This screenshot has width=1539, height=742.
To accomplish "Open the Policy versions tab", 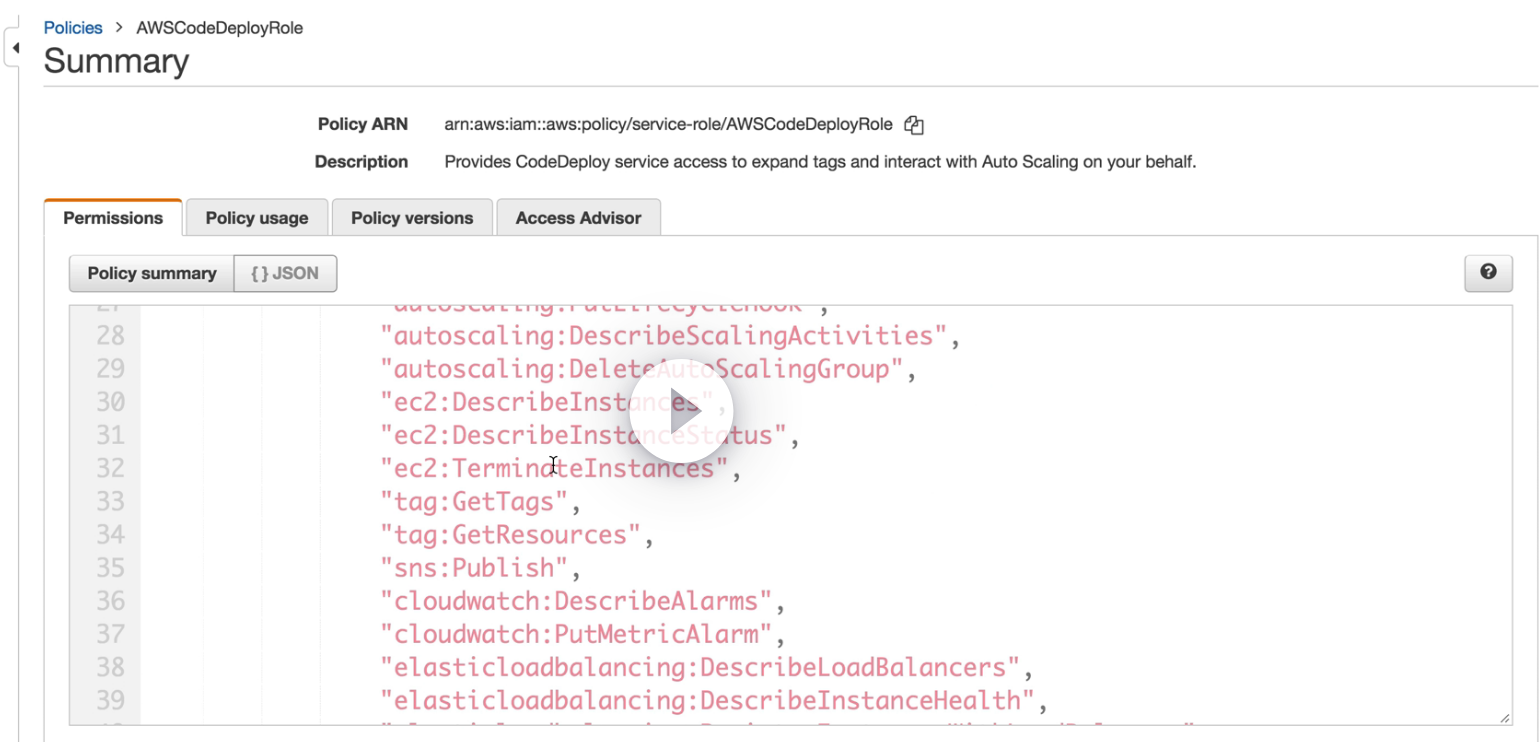I will pyautogui.click(x=412, y=218).
